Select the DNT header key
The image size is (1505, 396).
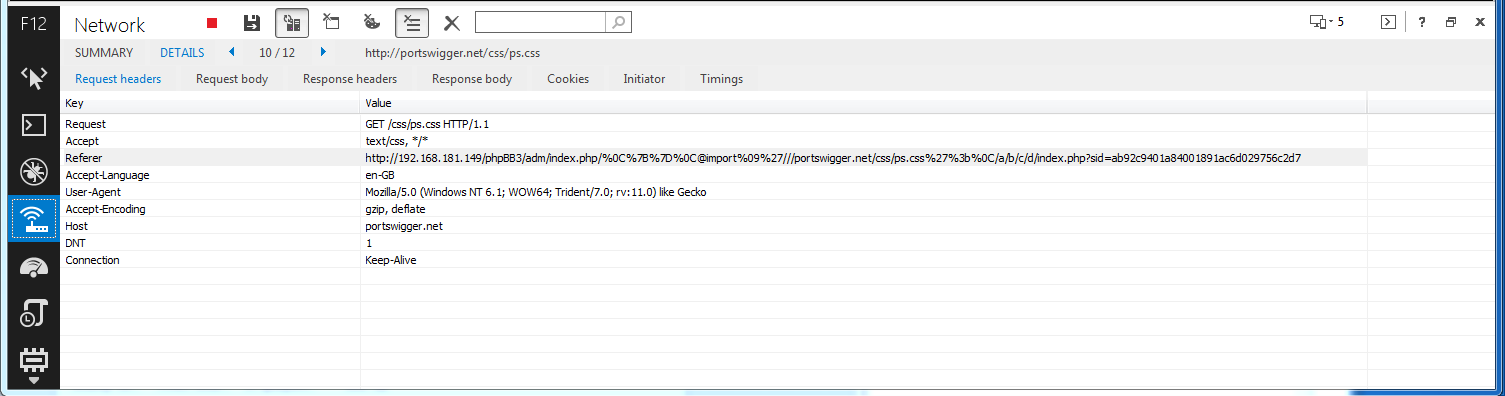pyautogui.click(x=75, y=243)
